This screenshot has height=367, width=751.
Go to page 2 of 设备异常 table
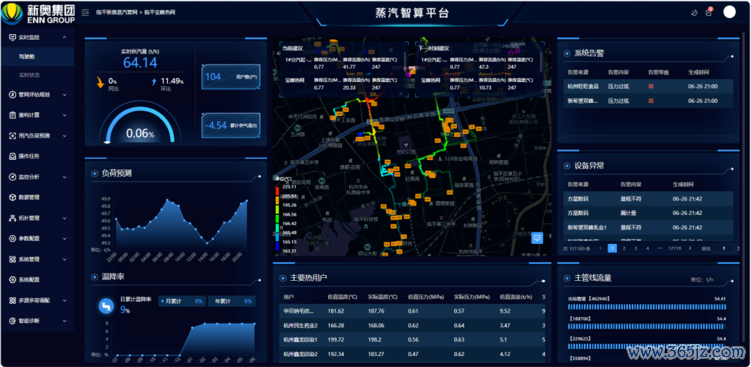pos(624,248)
